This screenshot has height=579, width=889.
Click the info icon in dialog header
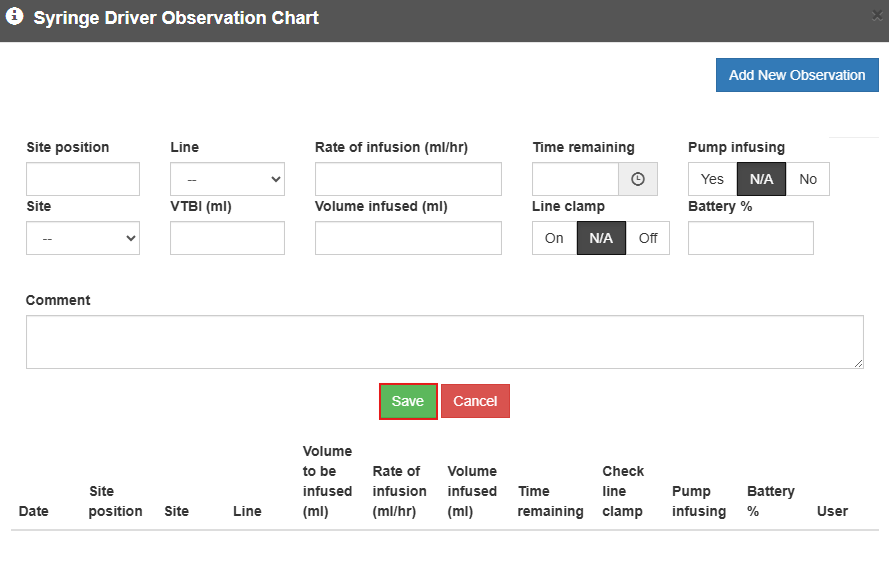[x=15, y=17]
